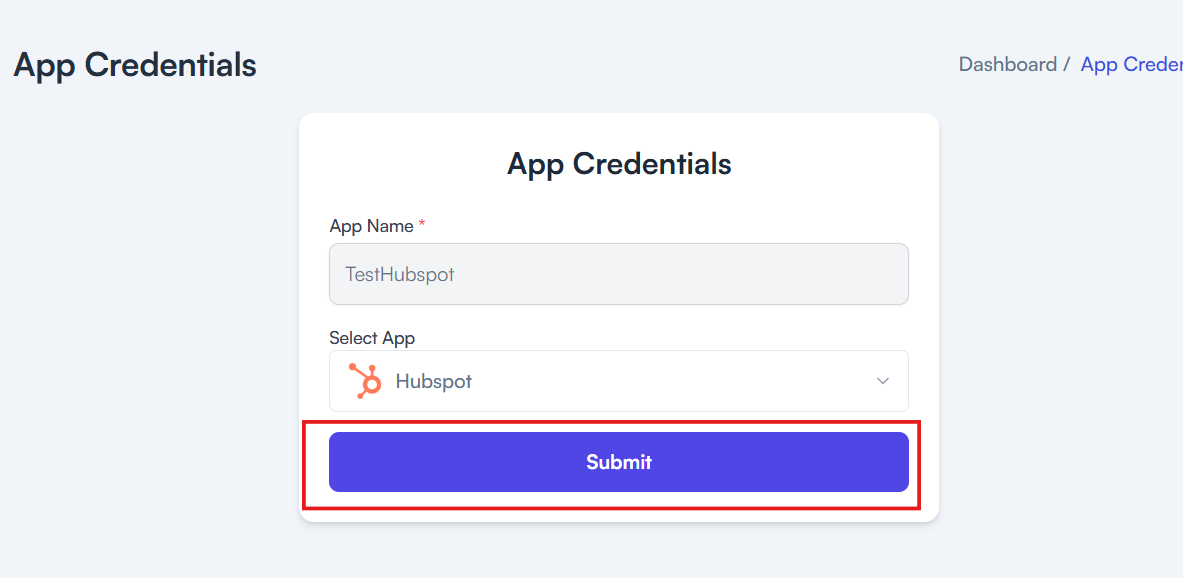Click the orange Hubspot logo icon
The image size is (1183, 578).
365,380
